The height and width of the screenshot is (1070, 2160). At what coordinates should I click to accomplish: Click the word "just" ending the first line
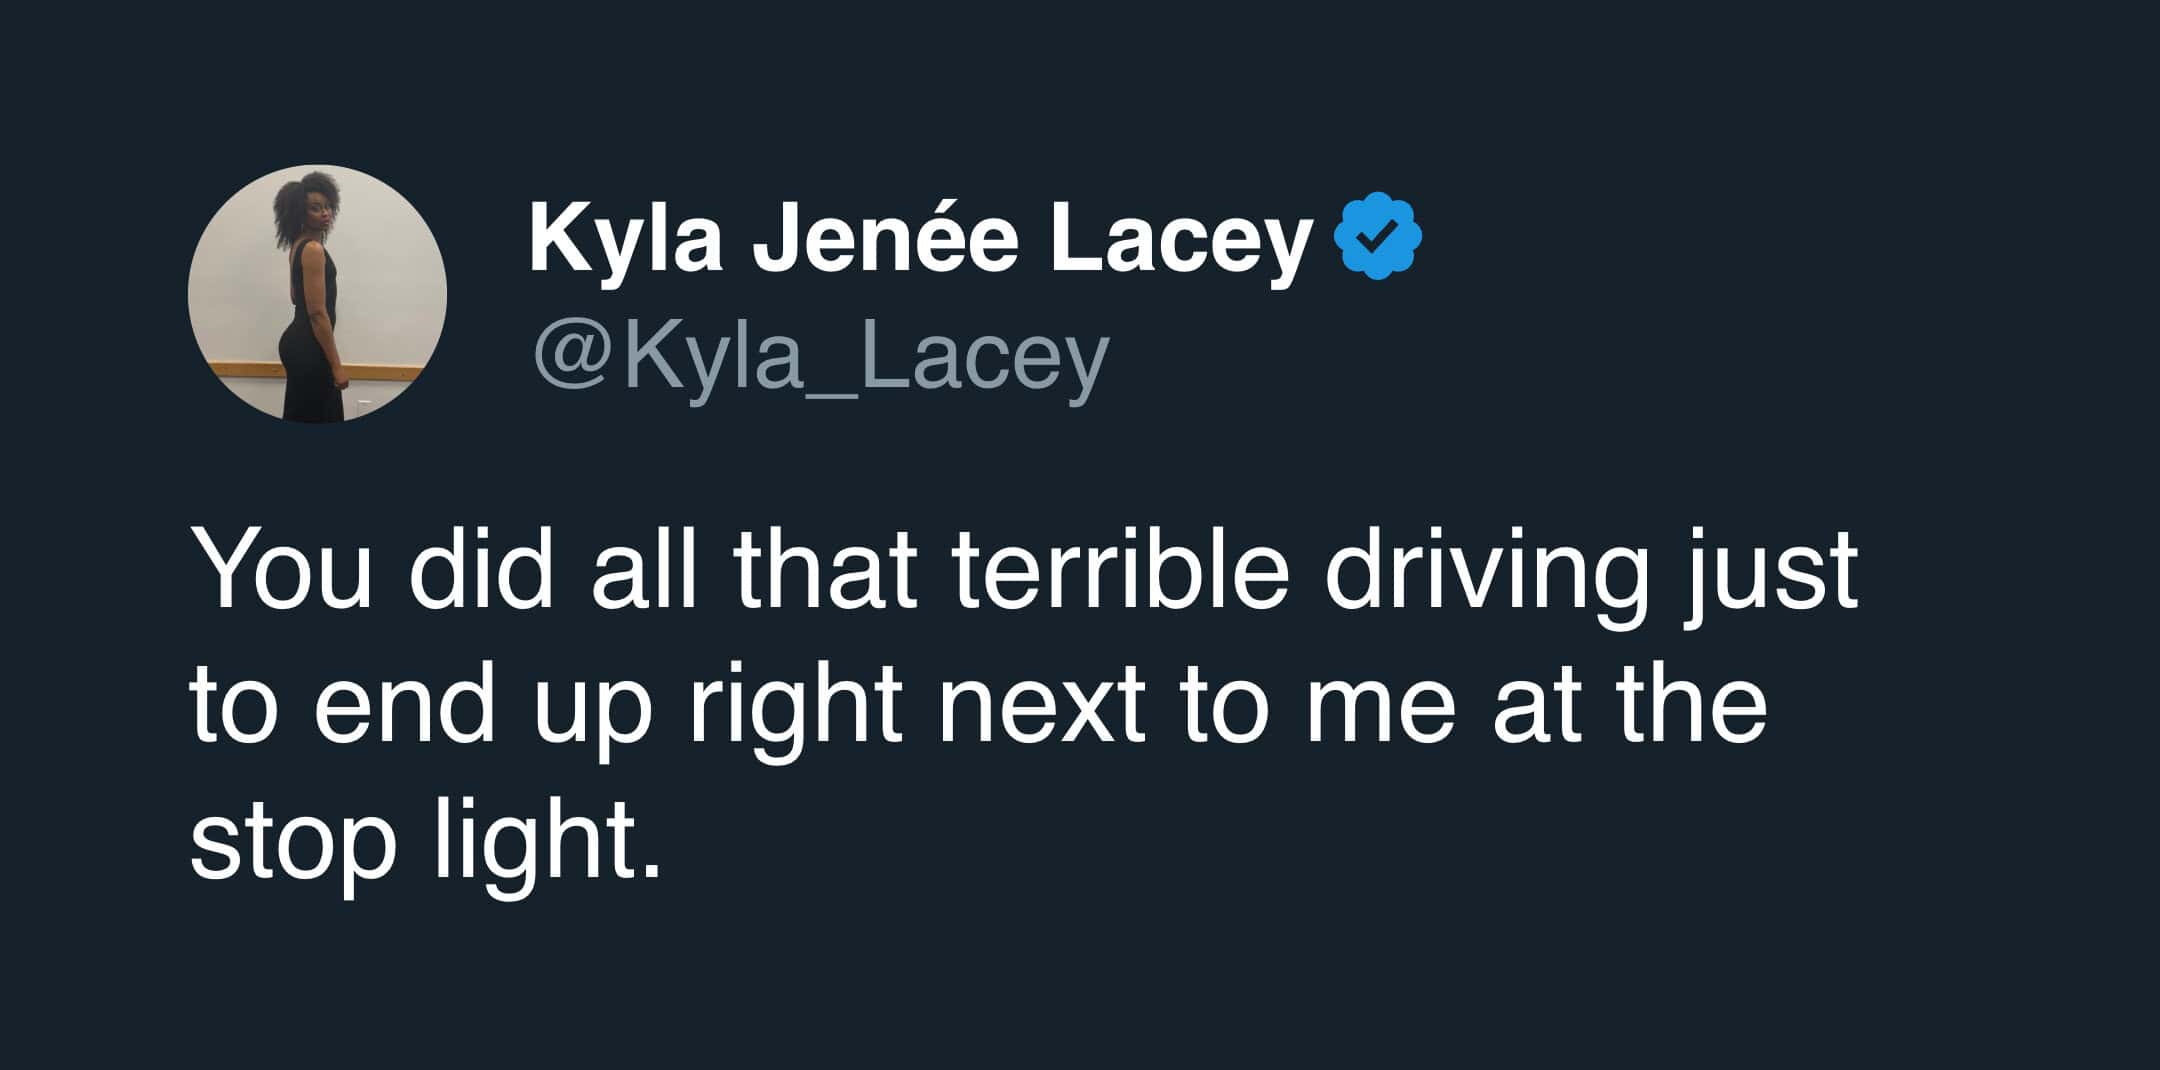1768,581
